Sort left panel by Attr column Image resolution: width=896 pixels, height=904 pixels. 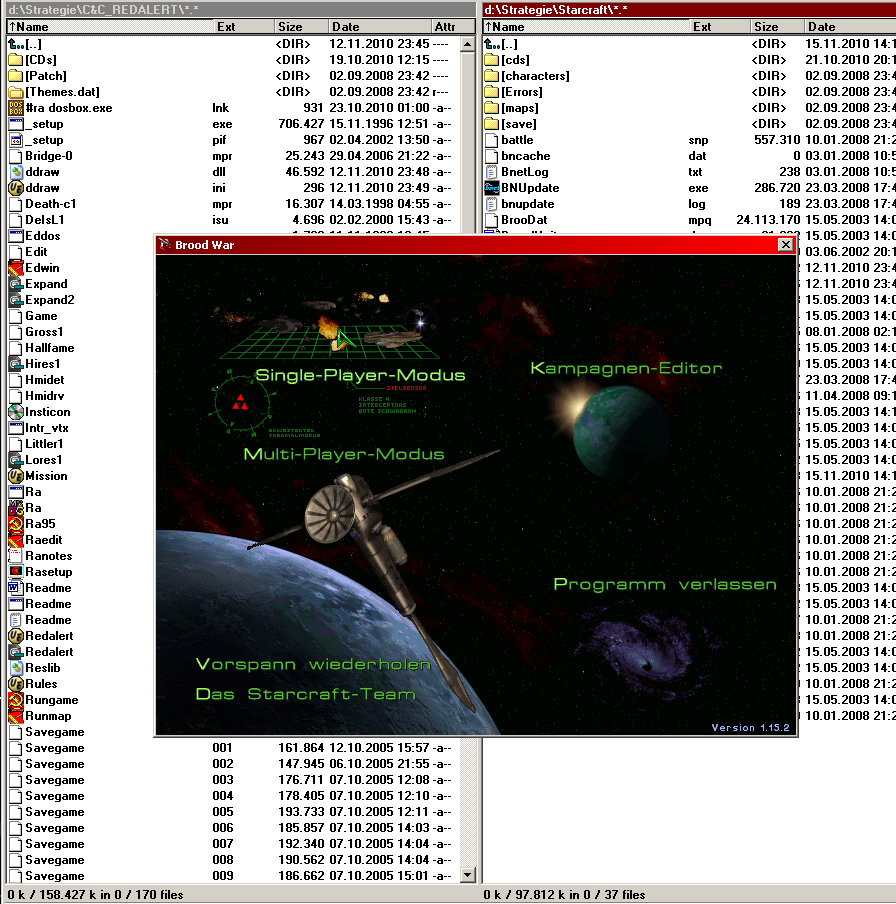[x=453, y=27]
